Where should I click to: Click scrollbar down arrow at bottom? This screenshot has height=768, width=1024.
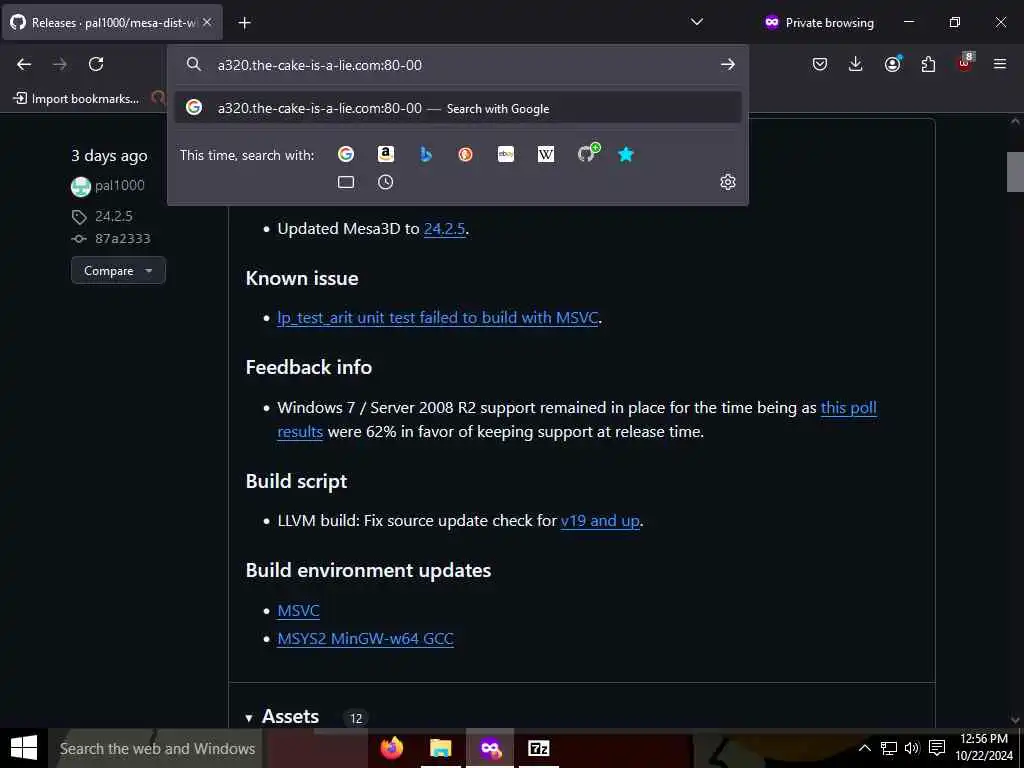(1015, 720)
